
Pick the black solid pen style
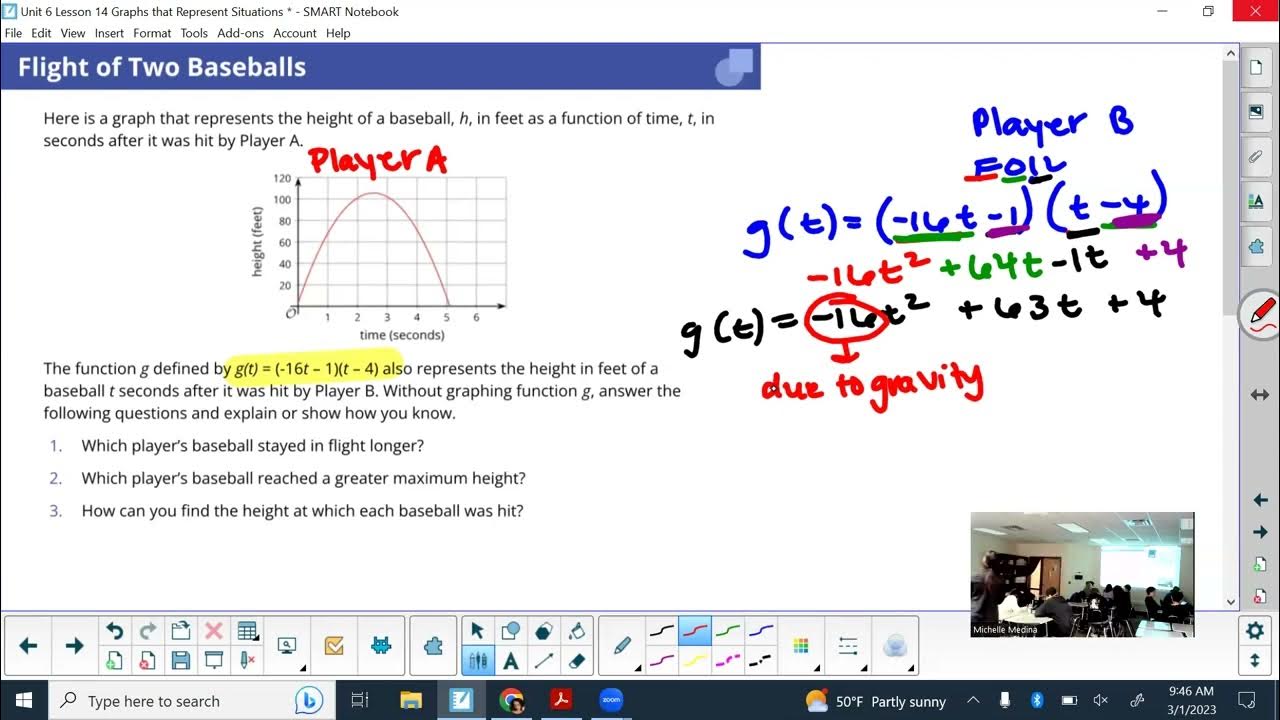click(x=662, y=631)
